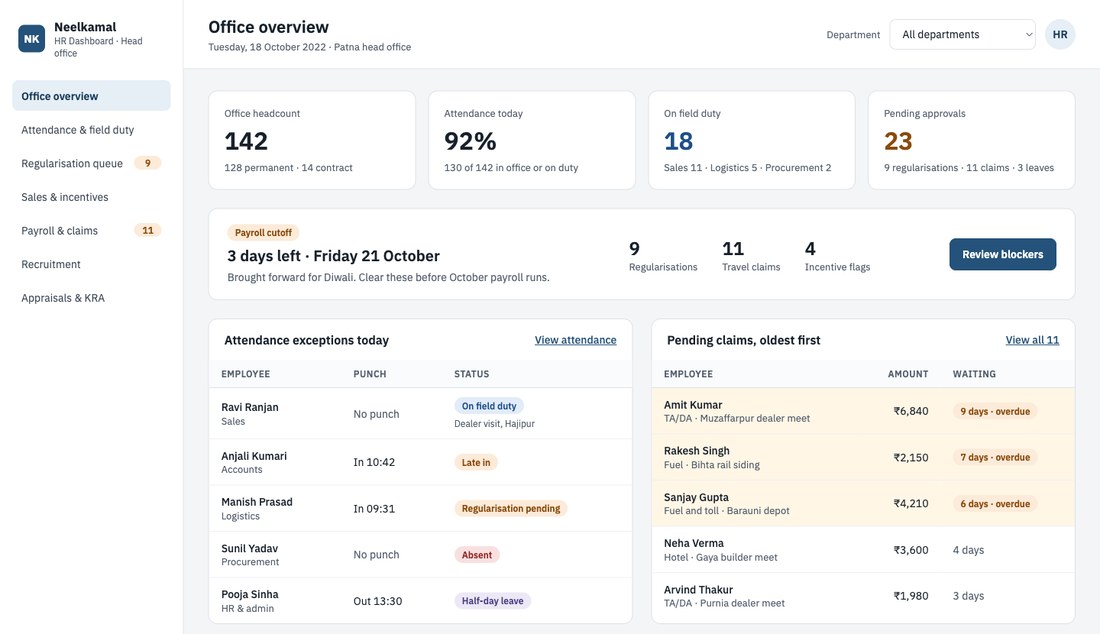Select the Pooja Sinha attendance row
Viewport: 1100px width, 634px height.
point(420,601)
